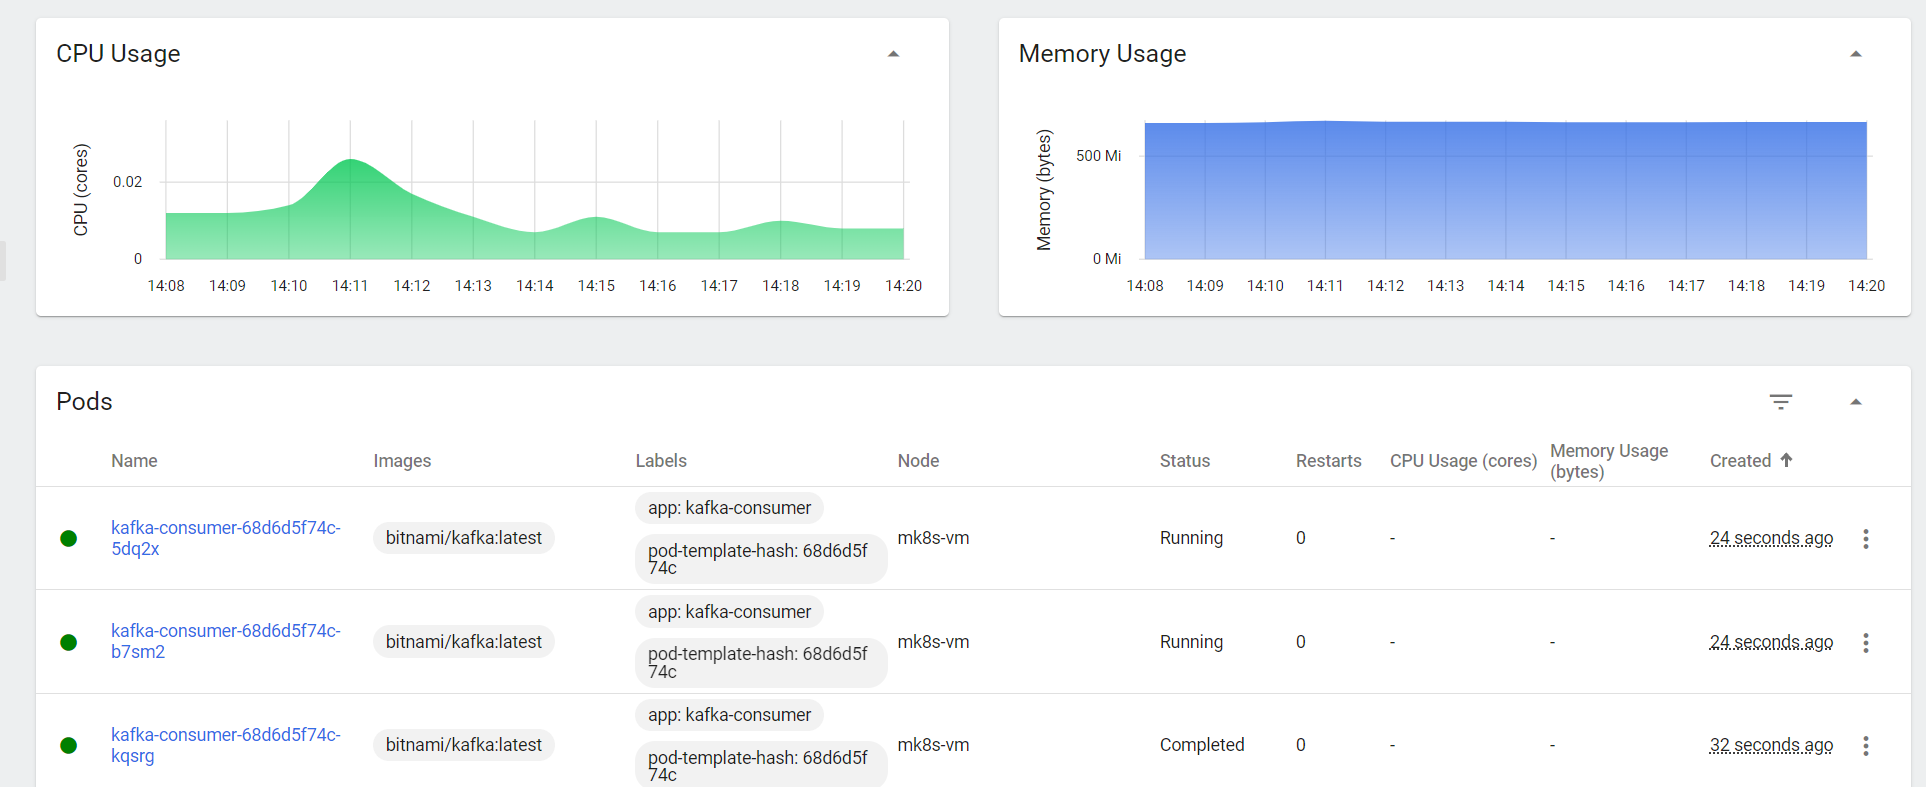Click the Memory Usage (bytes) column header
This screenshot has height=787, width=1926.
(1609, 461)
